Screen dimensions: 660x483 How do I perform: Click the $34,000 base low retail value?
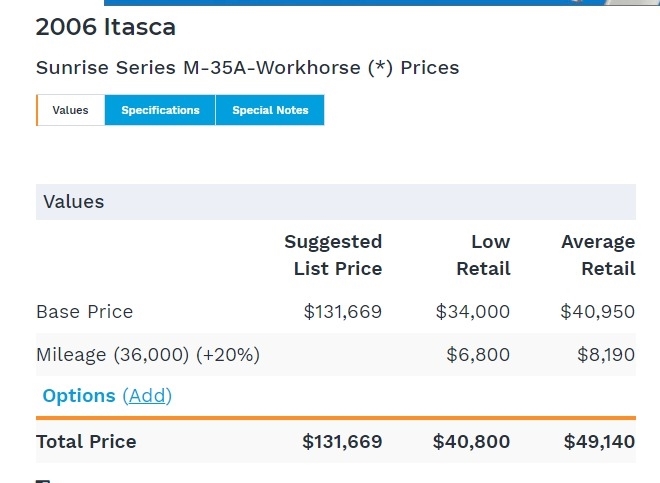pyautogui.click(x=473, y=312)
